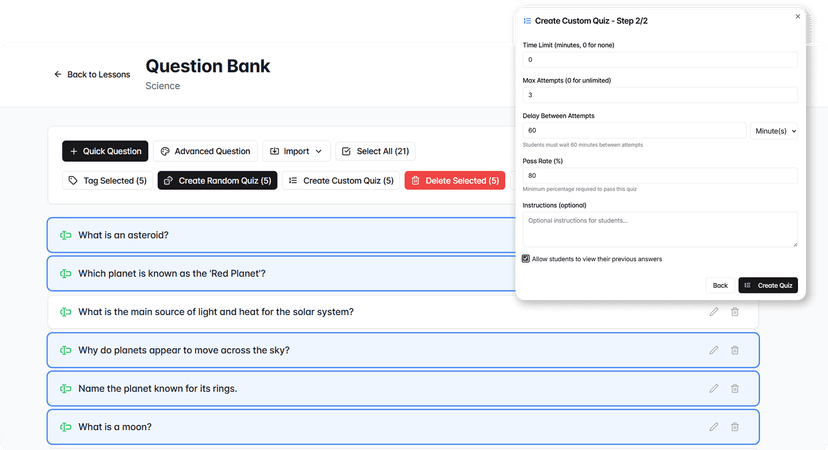This screenshot has height=450, width=828.
Task: Go back to lessons via the Back to Lessons link
Action: coord(92,74)
